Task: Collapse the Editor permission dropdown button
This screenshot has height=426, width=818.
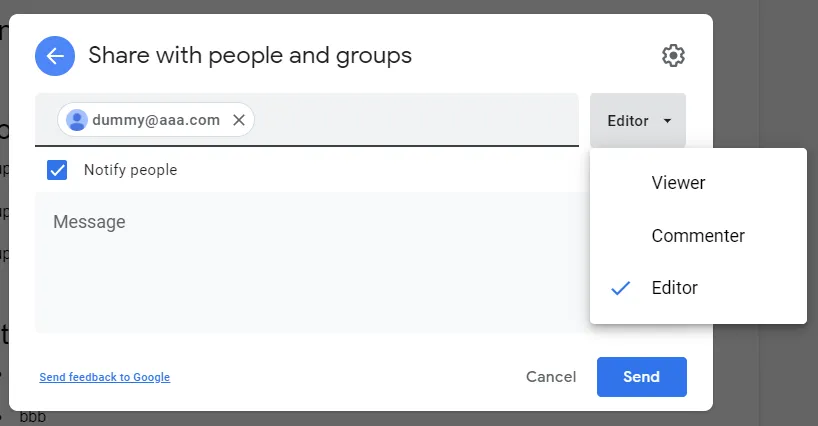Action: pos(637,121)
